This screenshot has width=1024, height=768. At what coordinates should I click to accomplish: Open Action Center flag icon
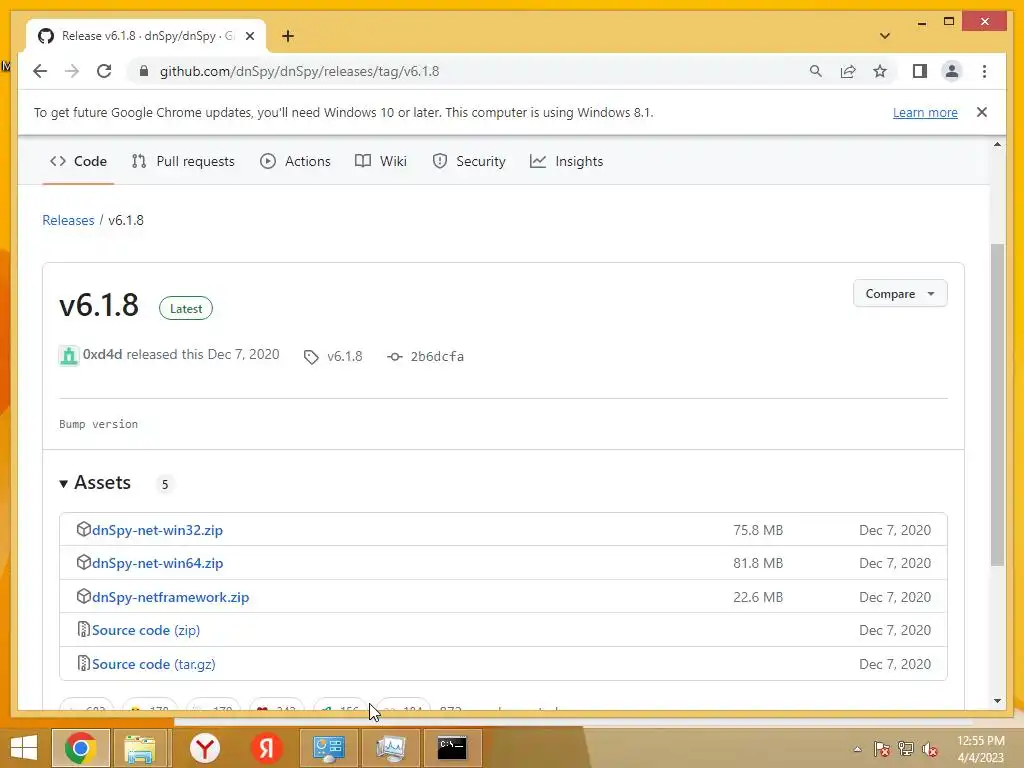[881, 749]
